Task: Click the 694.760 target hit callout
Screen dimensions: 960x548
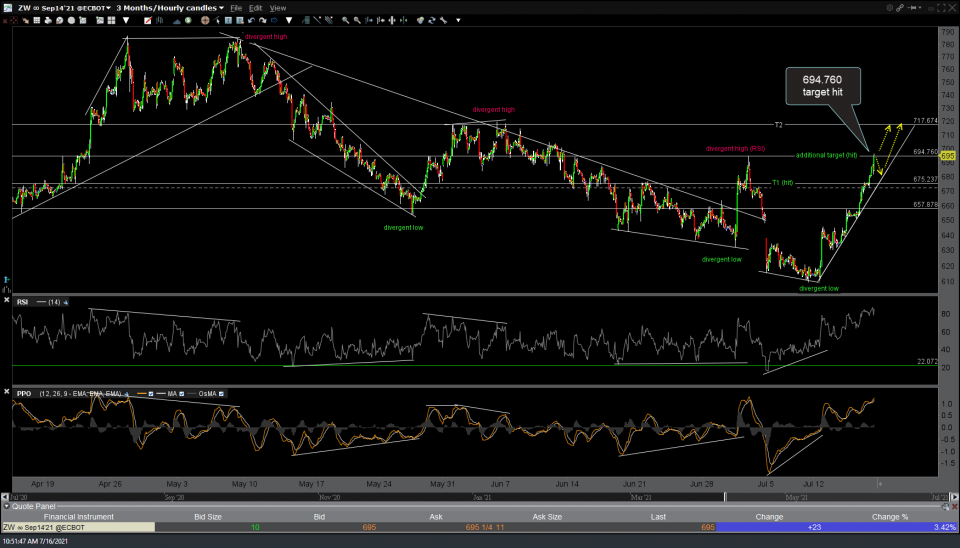Action: 821,85
